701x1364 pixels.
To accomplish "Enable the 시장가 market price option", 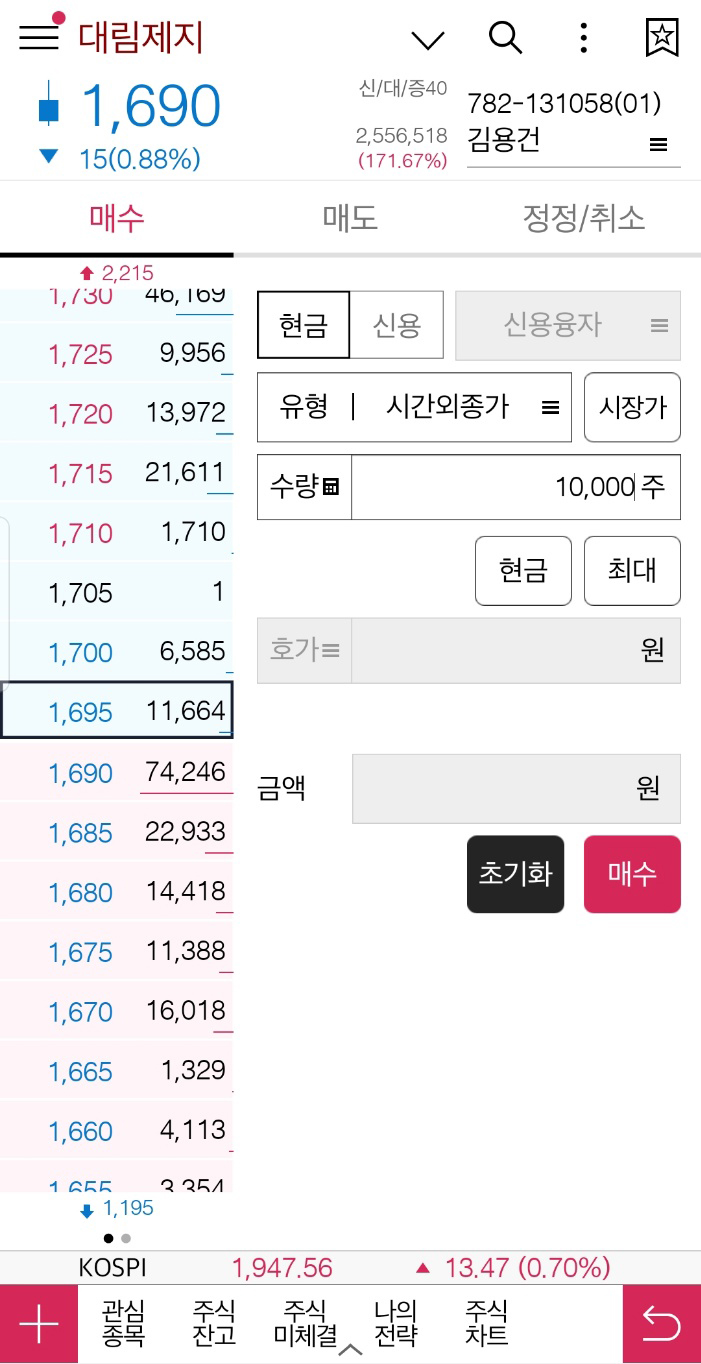I will [632, 407].
